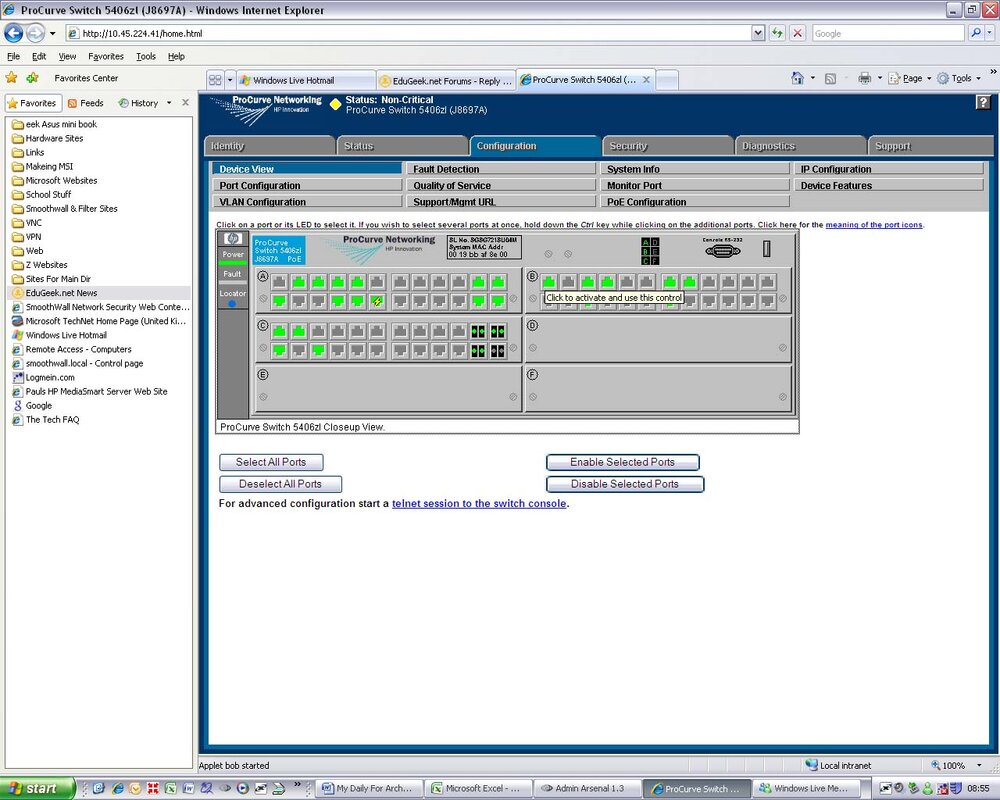Open help via the question mark icon
This screenshot has height=800, width=1000.
pyautogui.click(x=983, y=103)
